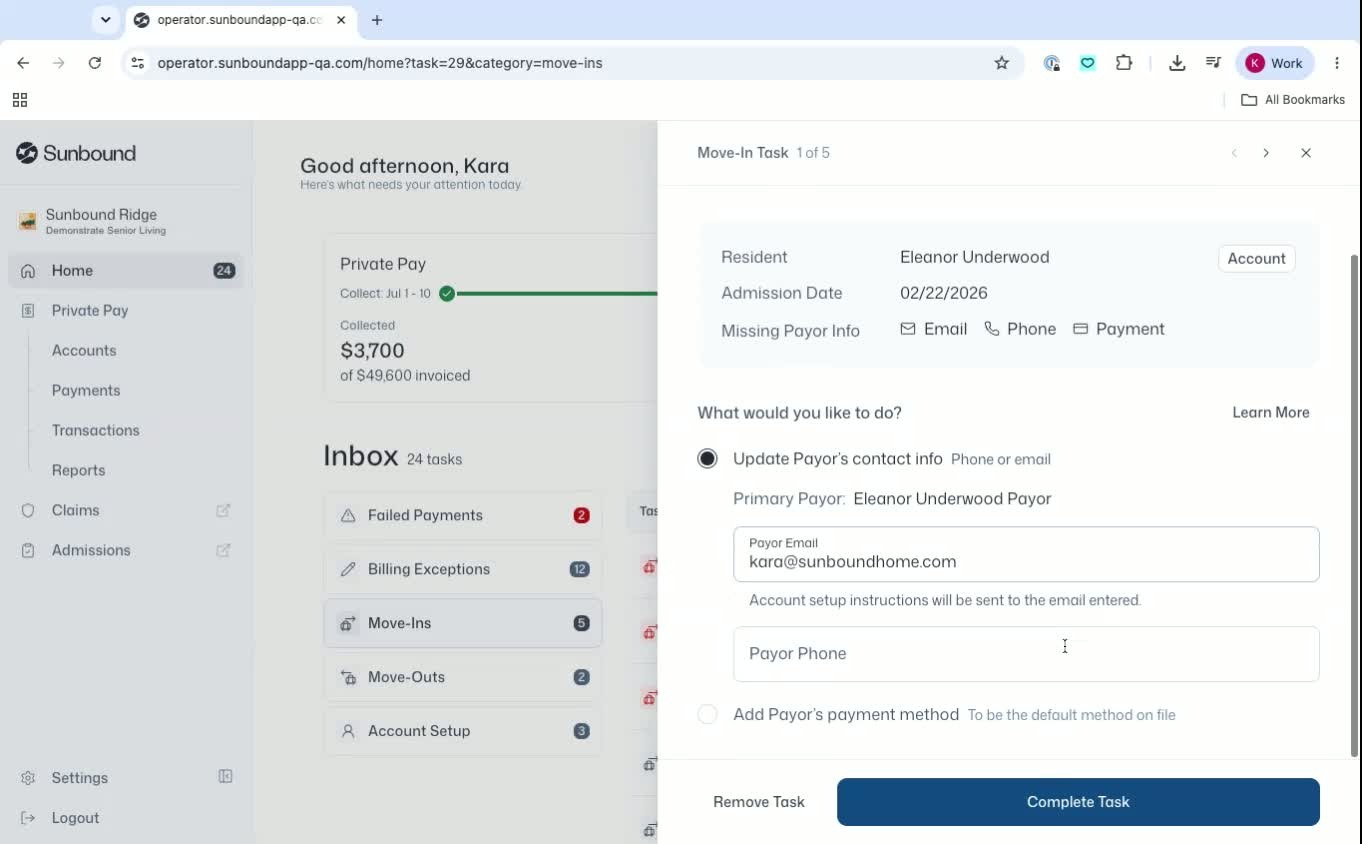The width and height of the screenshot is (1362, 844).
Task: Select Move-Ins inbox category
Action: click(463, 623)
